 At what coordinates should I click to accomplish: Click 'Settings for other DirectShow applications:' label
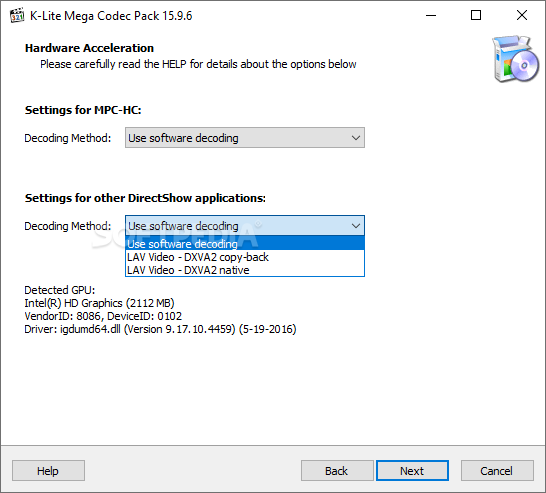pos(145,198)
